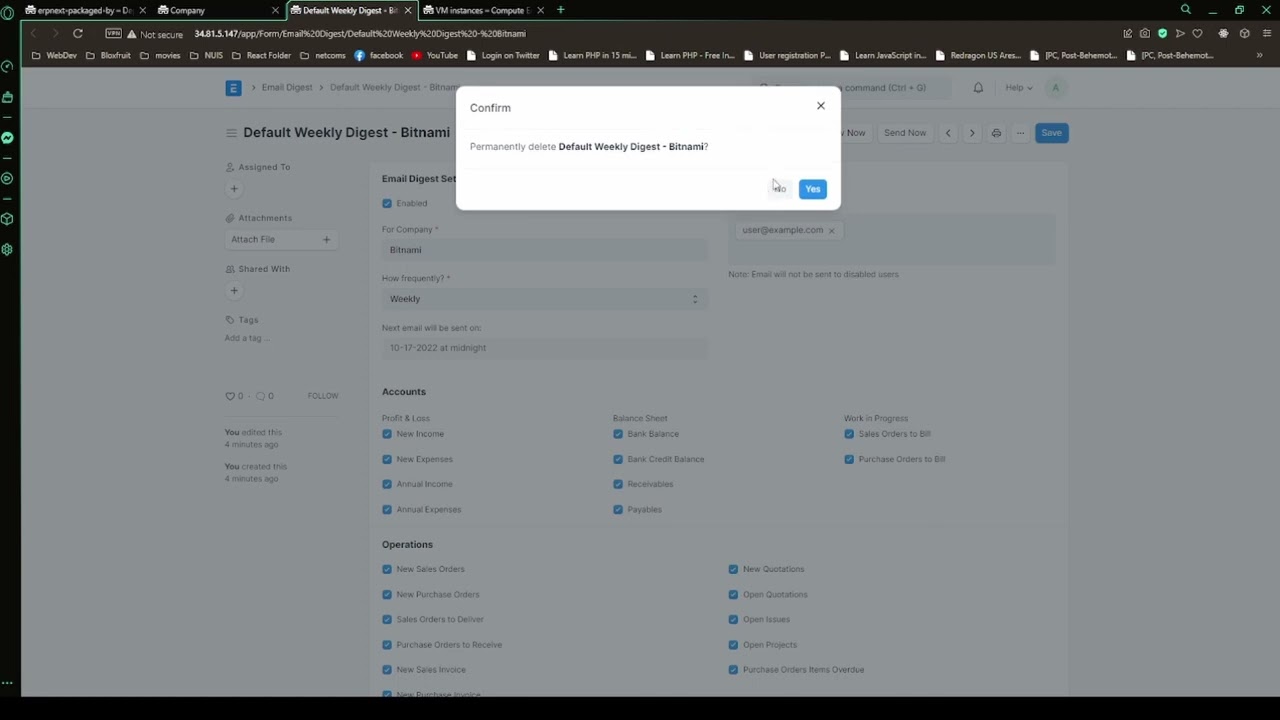1280x720 pixels.
Task: Go to the next document arrow
Action: [x=972, y=133]
